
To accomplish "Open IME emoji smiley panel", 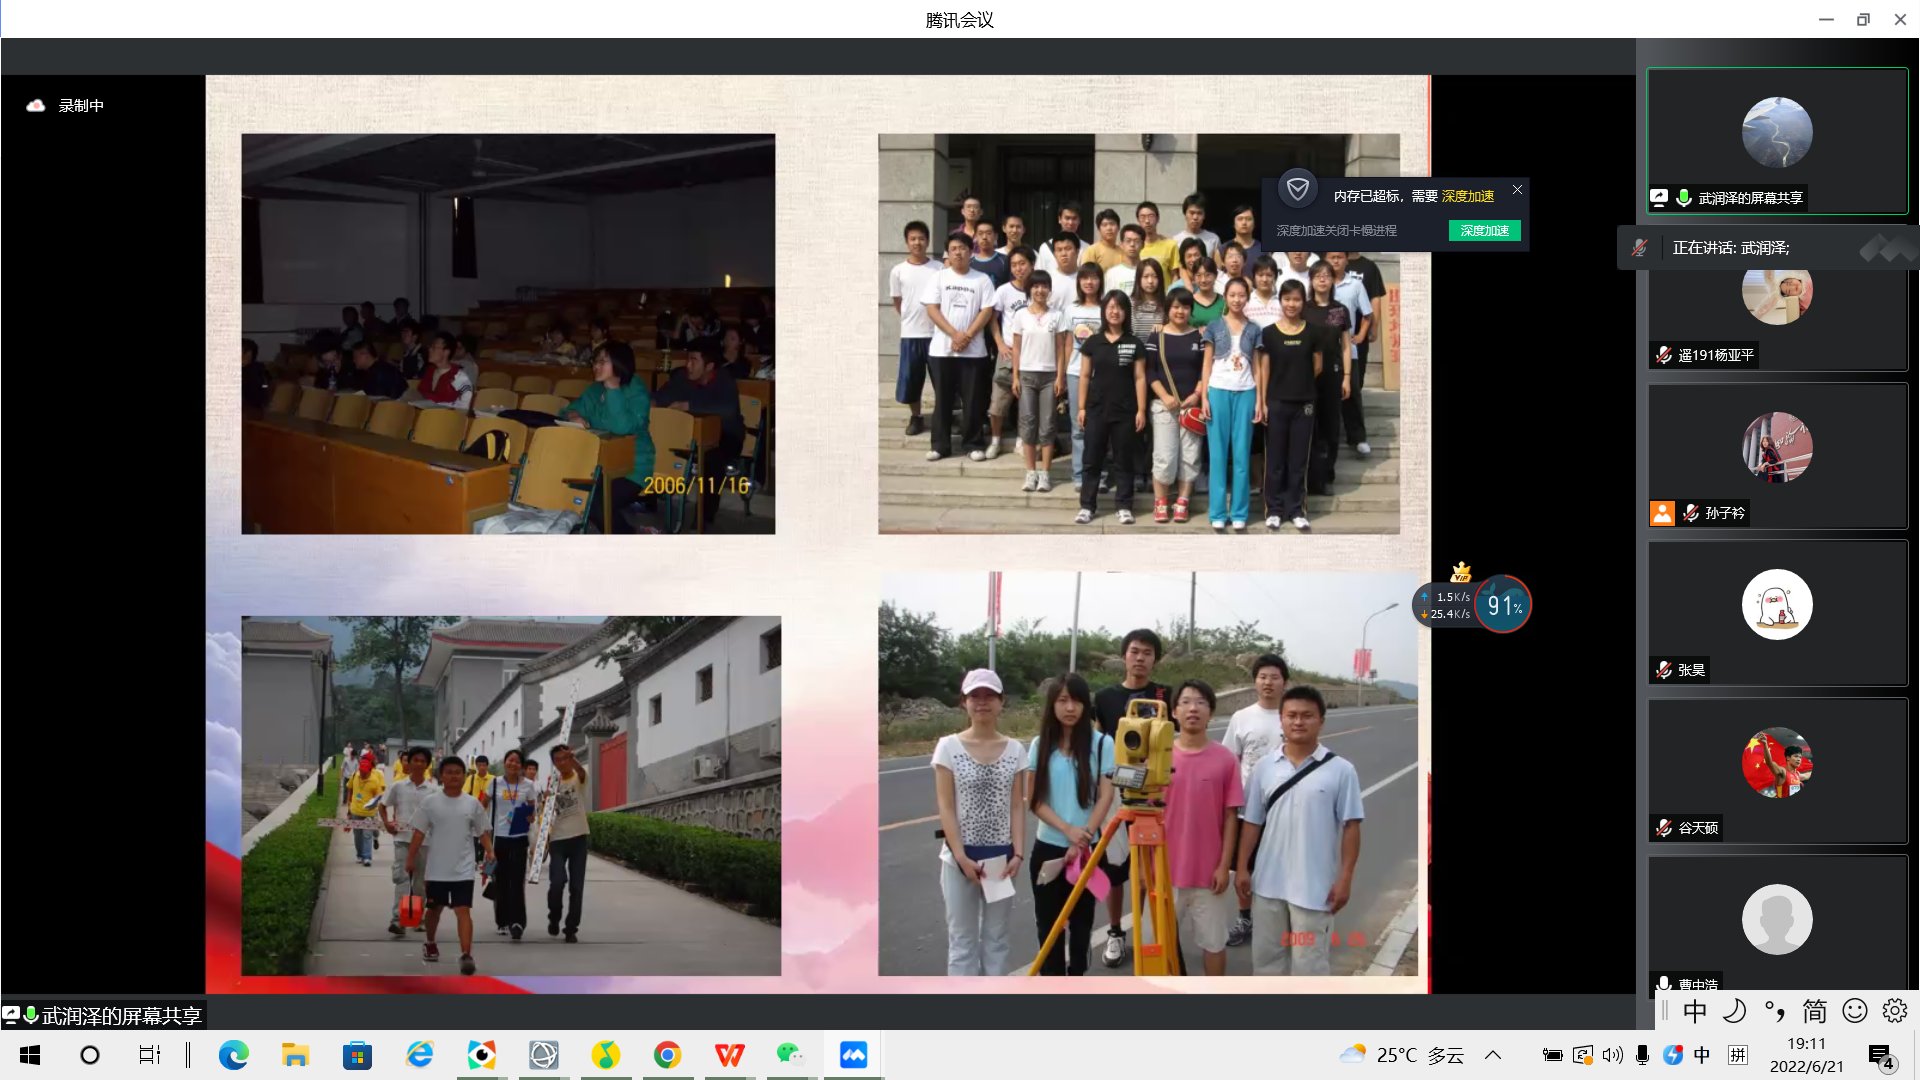I will (1854, 1012).
